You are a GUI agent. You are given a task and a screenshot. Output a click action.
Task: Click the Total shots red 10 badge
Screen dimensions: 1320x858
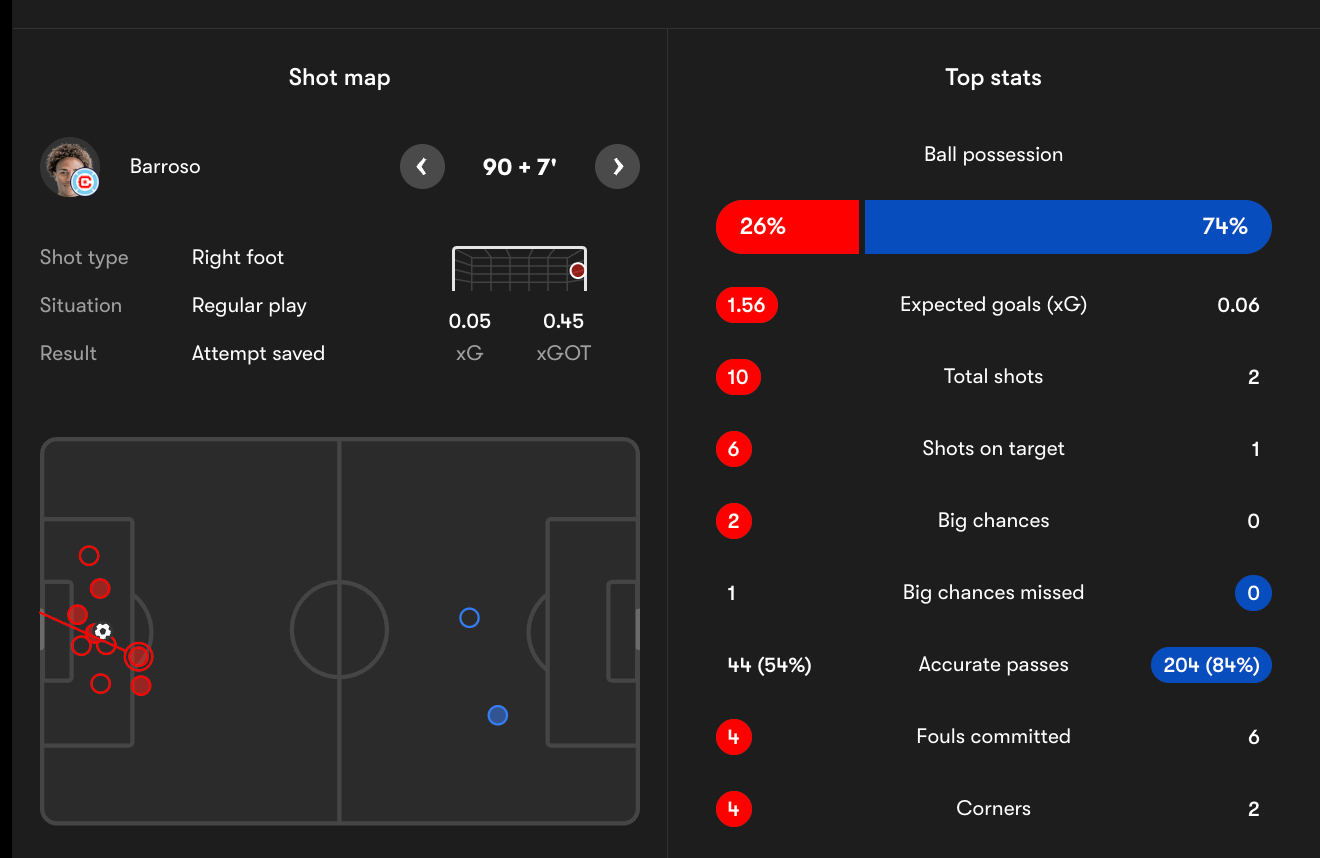pyautogui.click(x=738, y=377)
